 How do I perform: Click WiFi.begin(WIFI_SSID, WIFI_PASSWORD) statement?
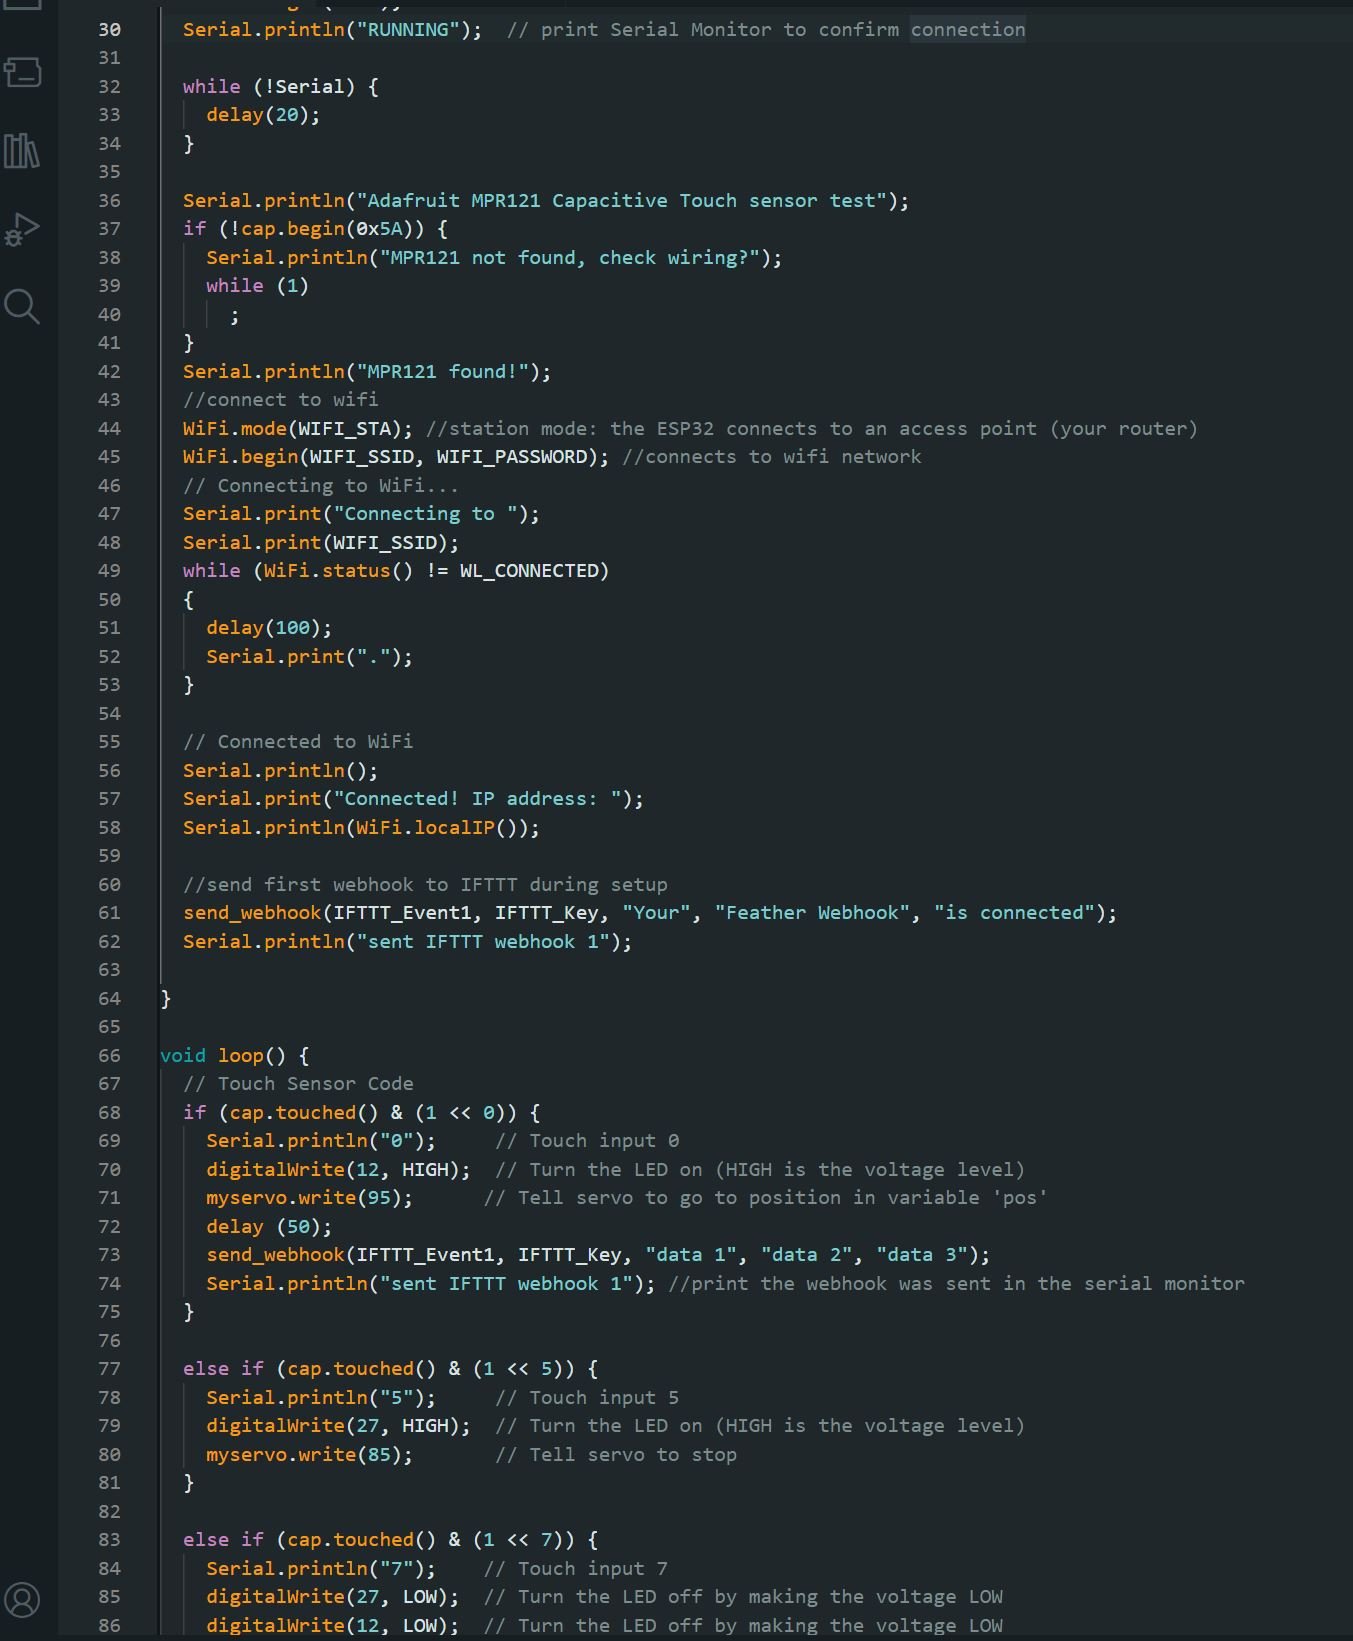pyautogui.click(x=396, y=457)
